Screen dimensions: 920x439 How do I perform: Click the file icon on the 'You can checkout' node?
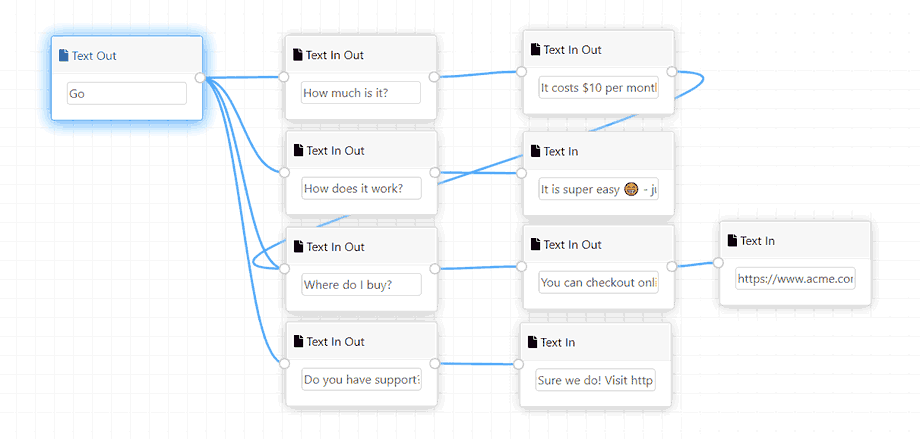(536, 245)
